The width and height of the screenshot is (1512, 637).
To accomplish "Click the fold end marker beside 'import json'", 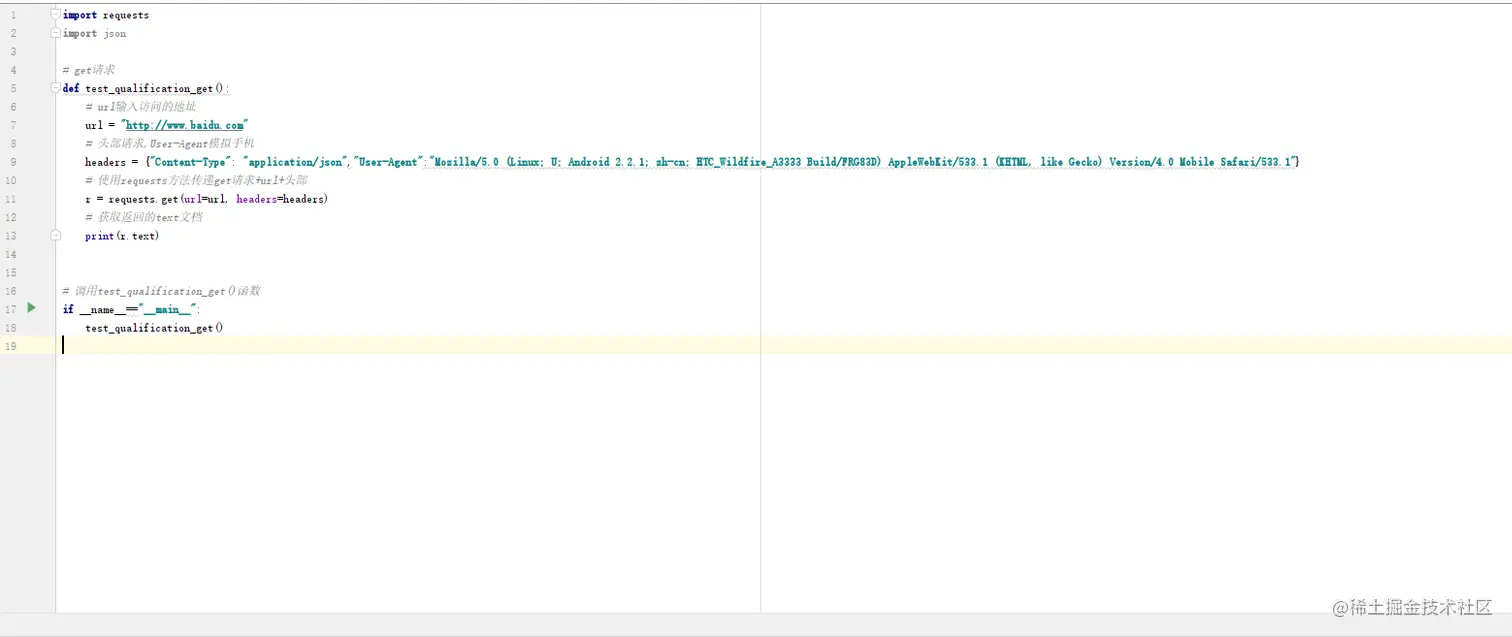I will [56, 33].
